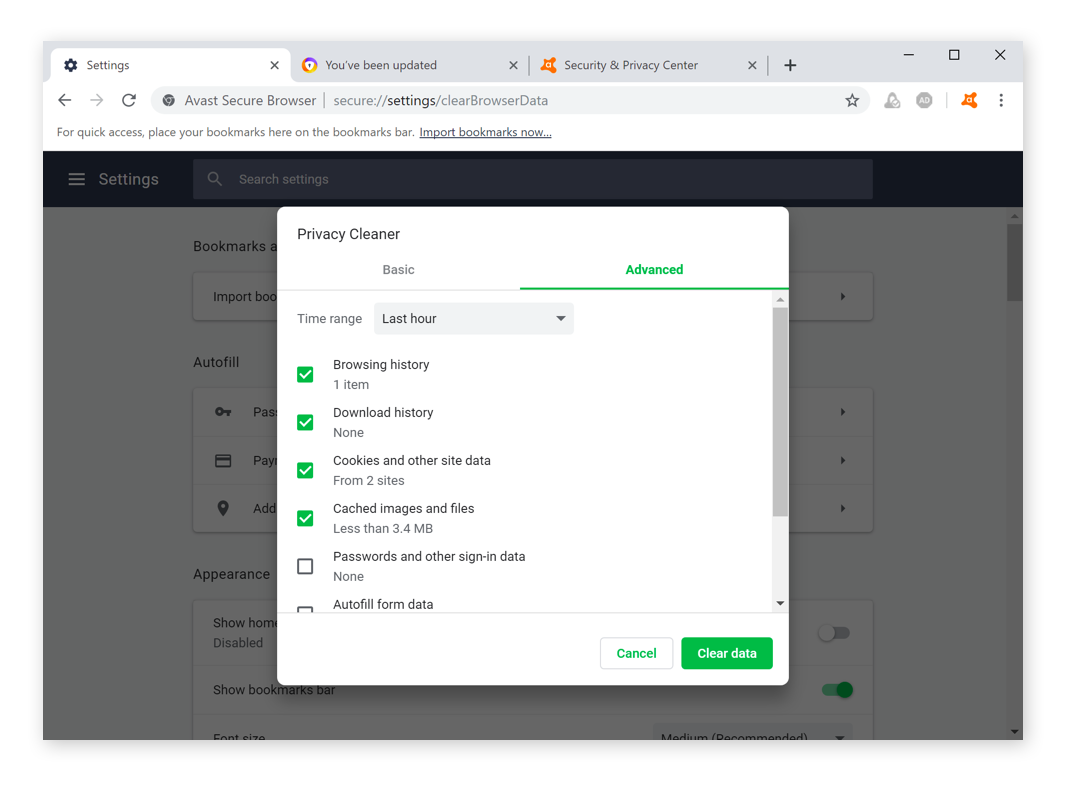Click the Adblock AD extension icon

(924, 100)
